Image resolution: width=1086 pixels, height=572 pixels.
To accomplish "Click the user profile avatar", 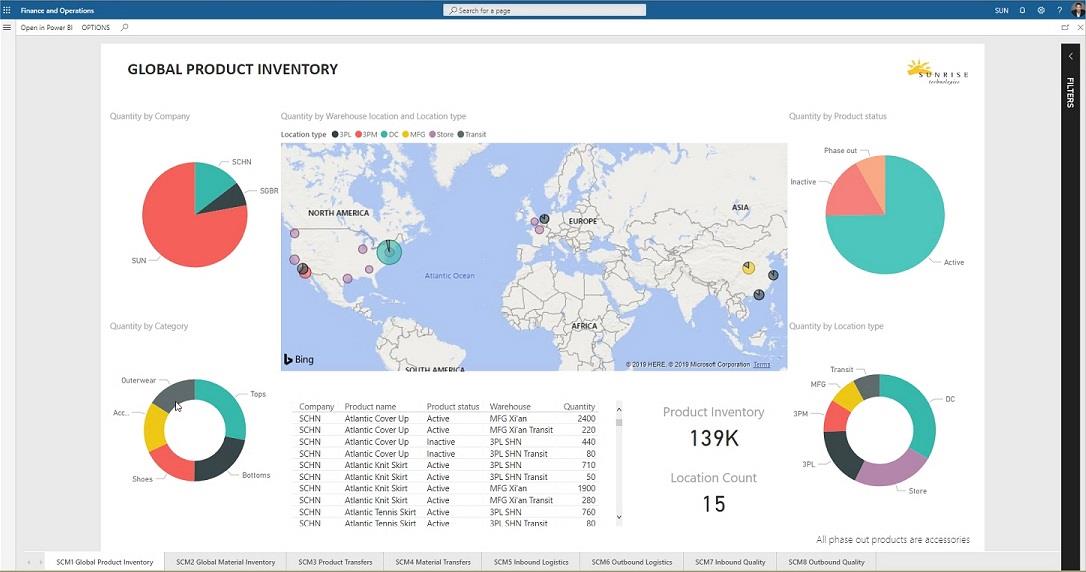I will tap(1078, 10).
